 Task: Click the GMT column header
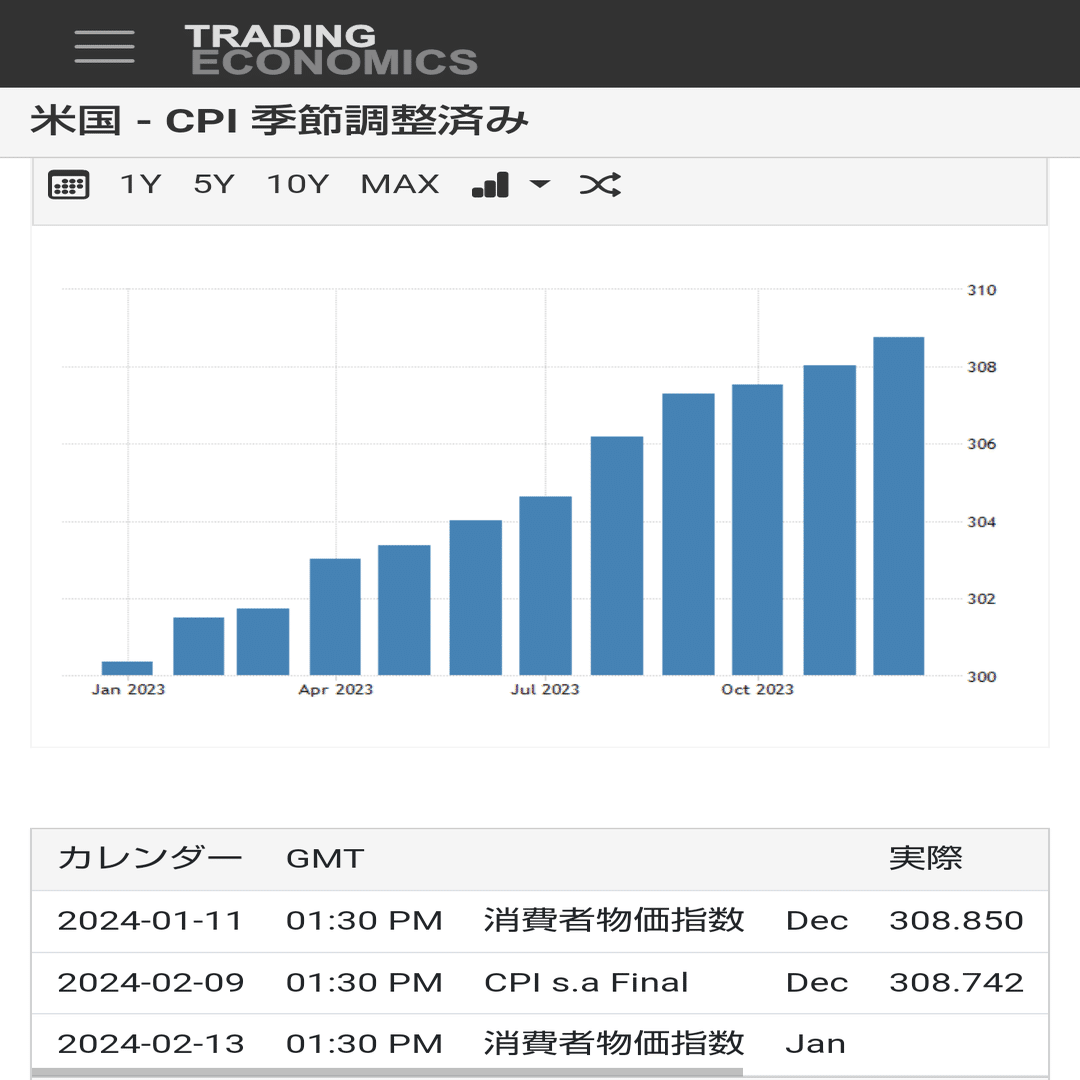325,859
